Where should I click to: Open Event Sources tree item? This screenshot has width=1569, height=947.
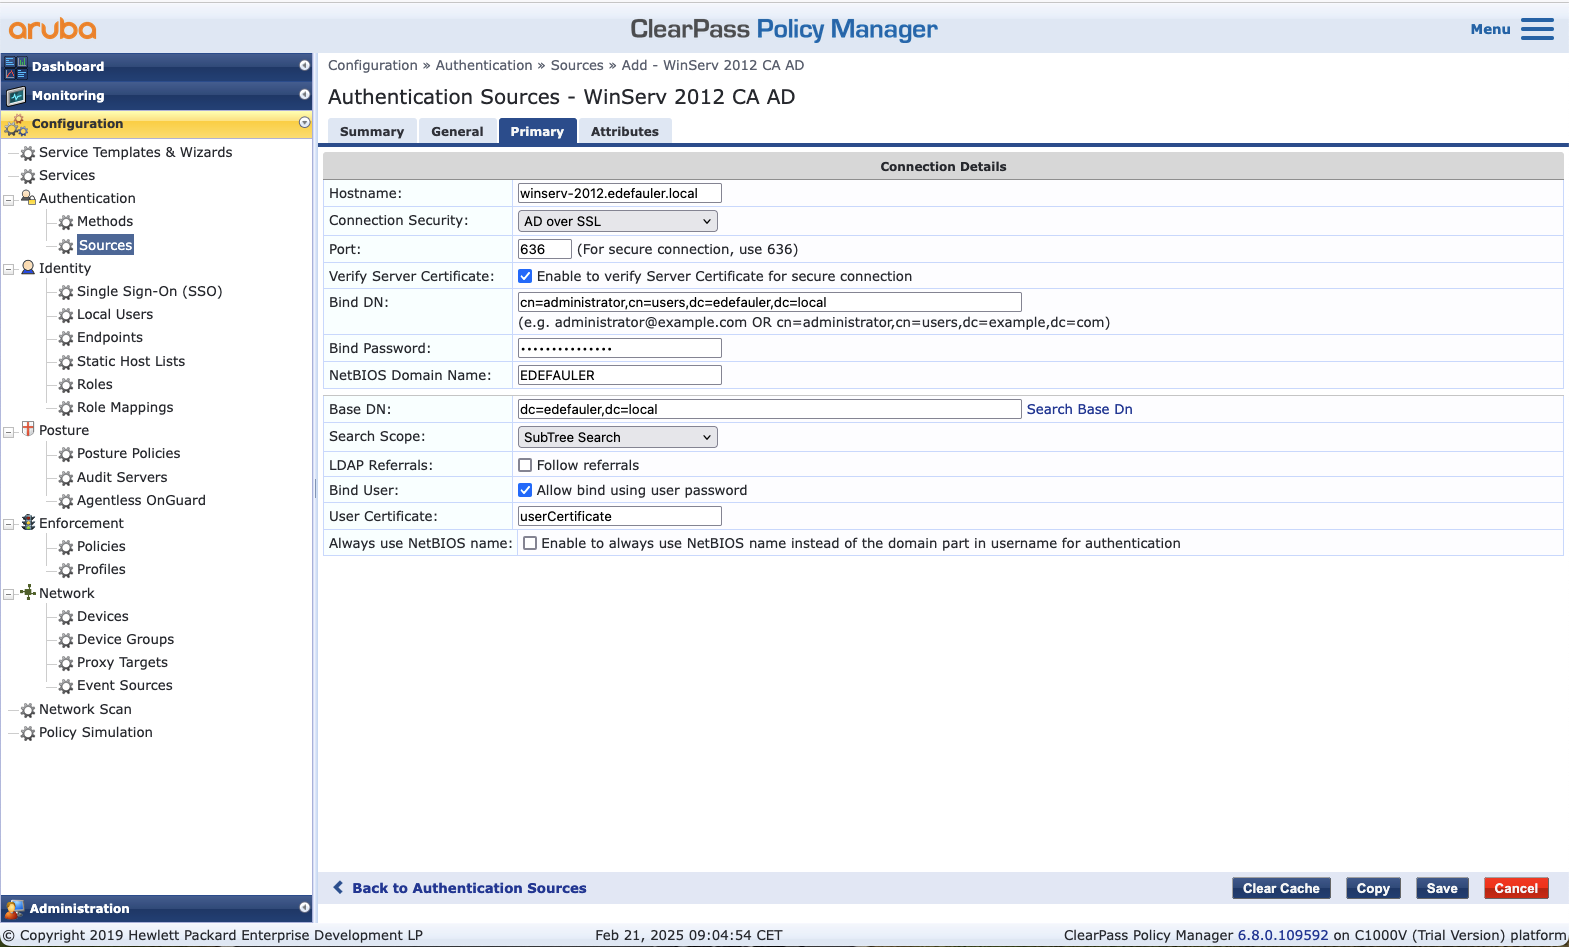click(125, 685)
